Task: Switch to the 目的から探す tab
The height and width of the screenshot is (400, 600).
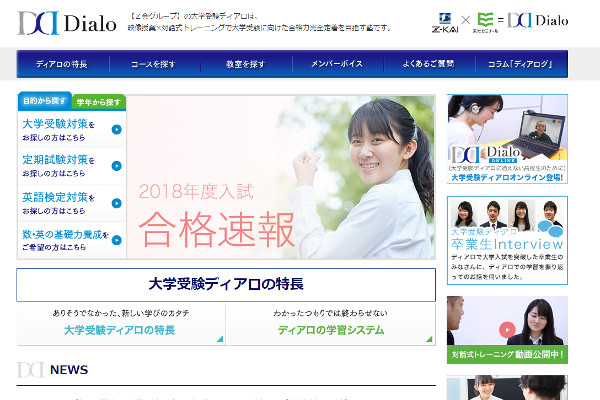Action: point(44,101)
